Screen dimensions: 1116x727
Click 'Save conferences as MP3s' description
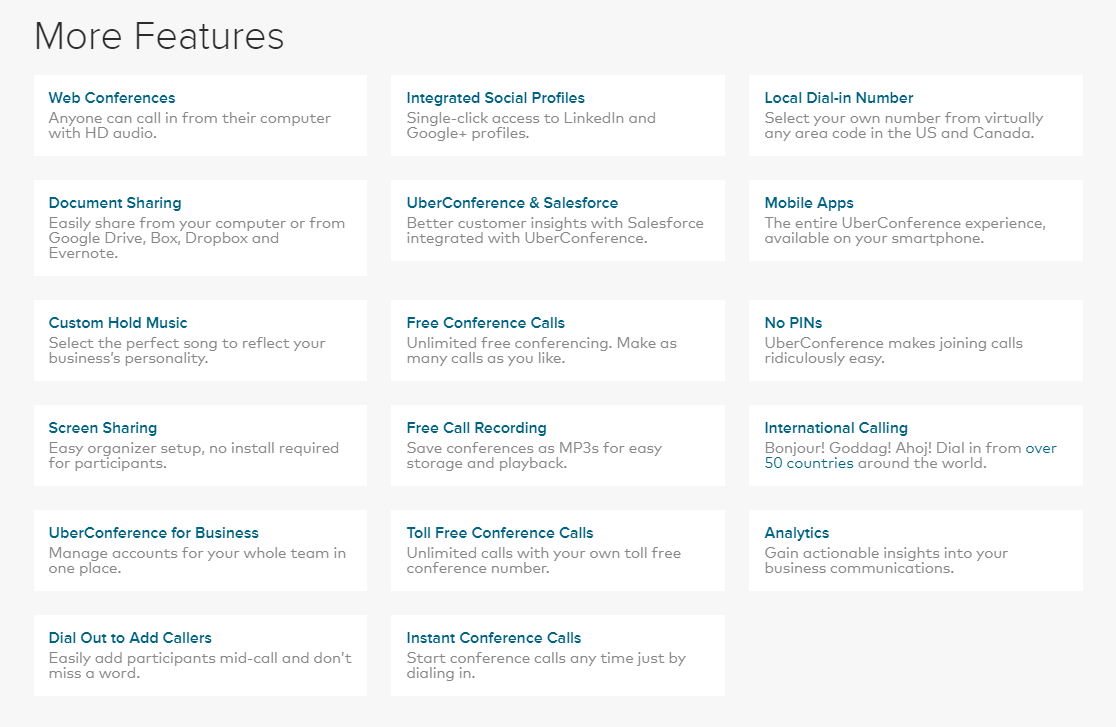(534, 455)
